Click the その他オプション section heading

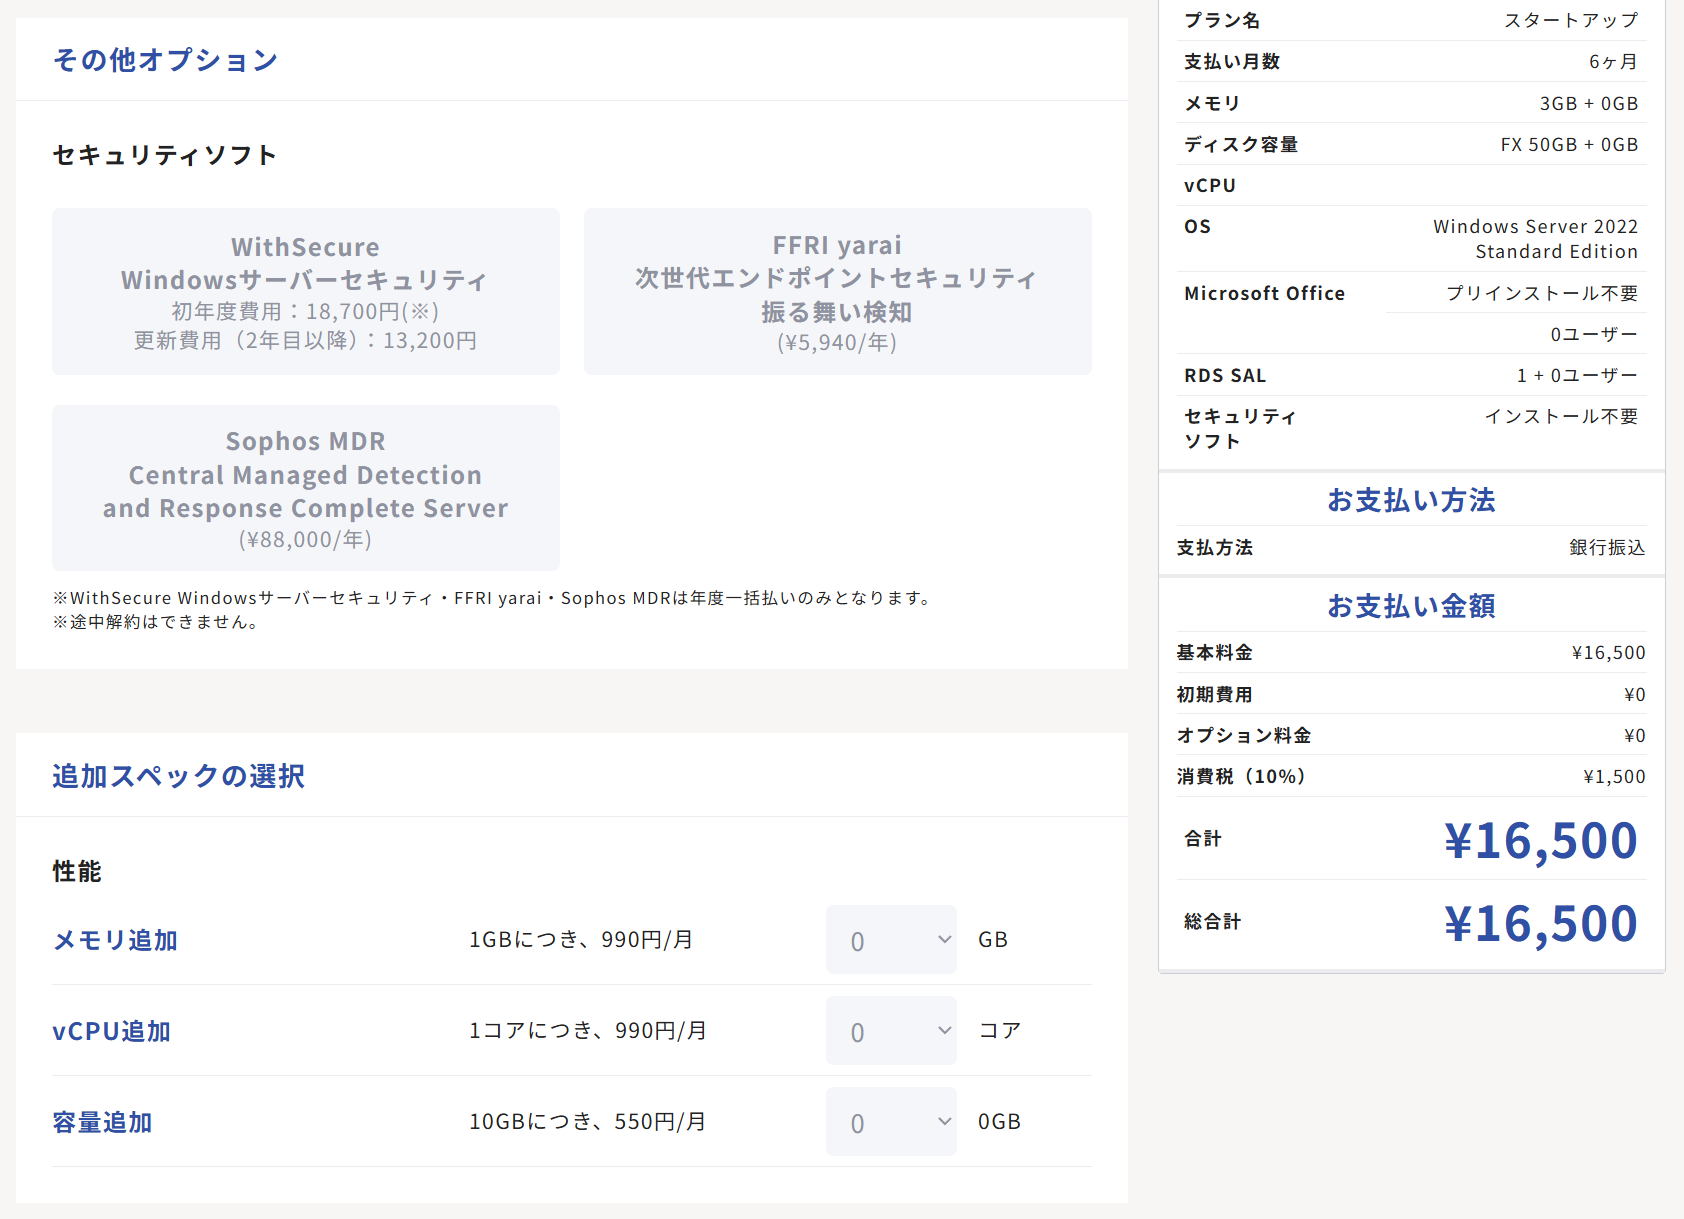pos(165,60)
